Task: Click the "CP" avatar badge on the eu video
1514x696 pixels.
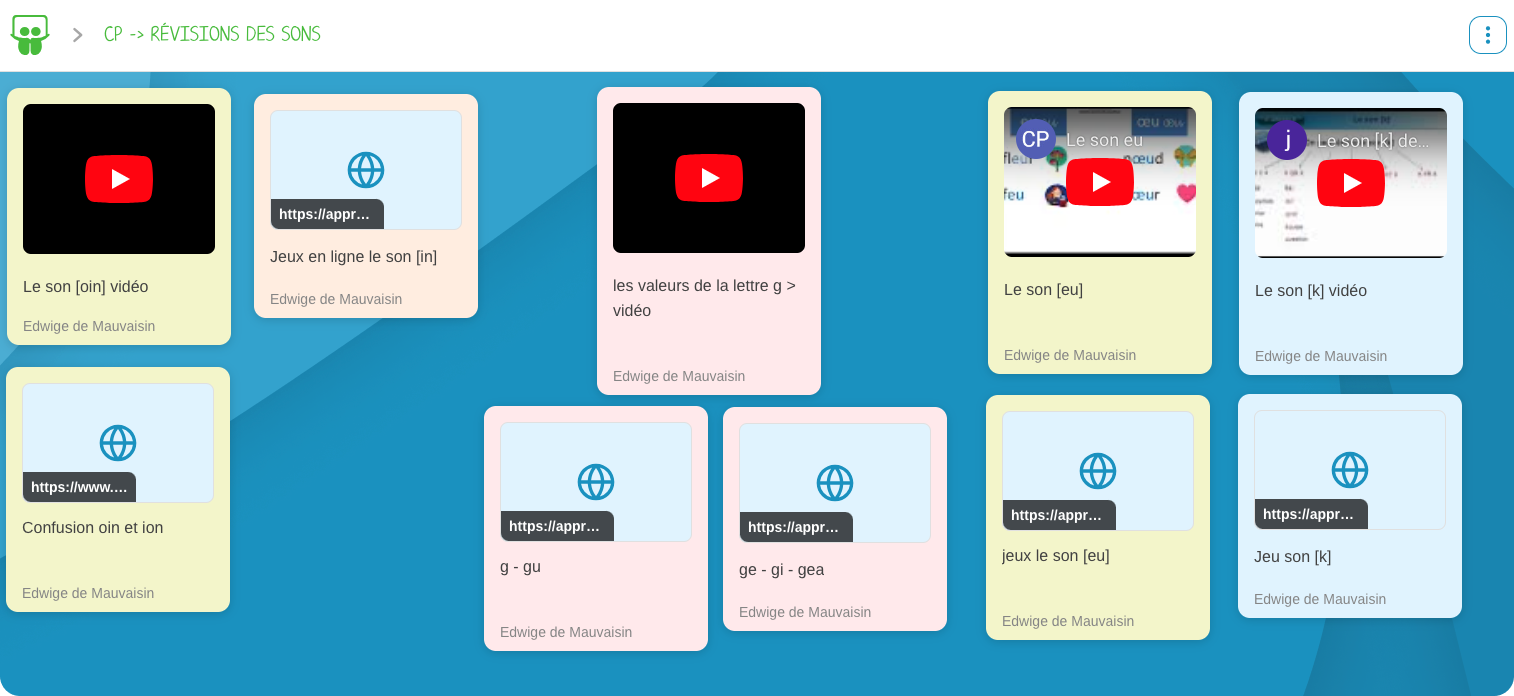Action: [x=1035, y=139]
